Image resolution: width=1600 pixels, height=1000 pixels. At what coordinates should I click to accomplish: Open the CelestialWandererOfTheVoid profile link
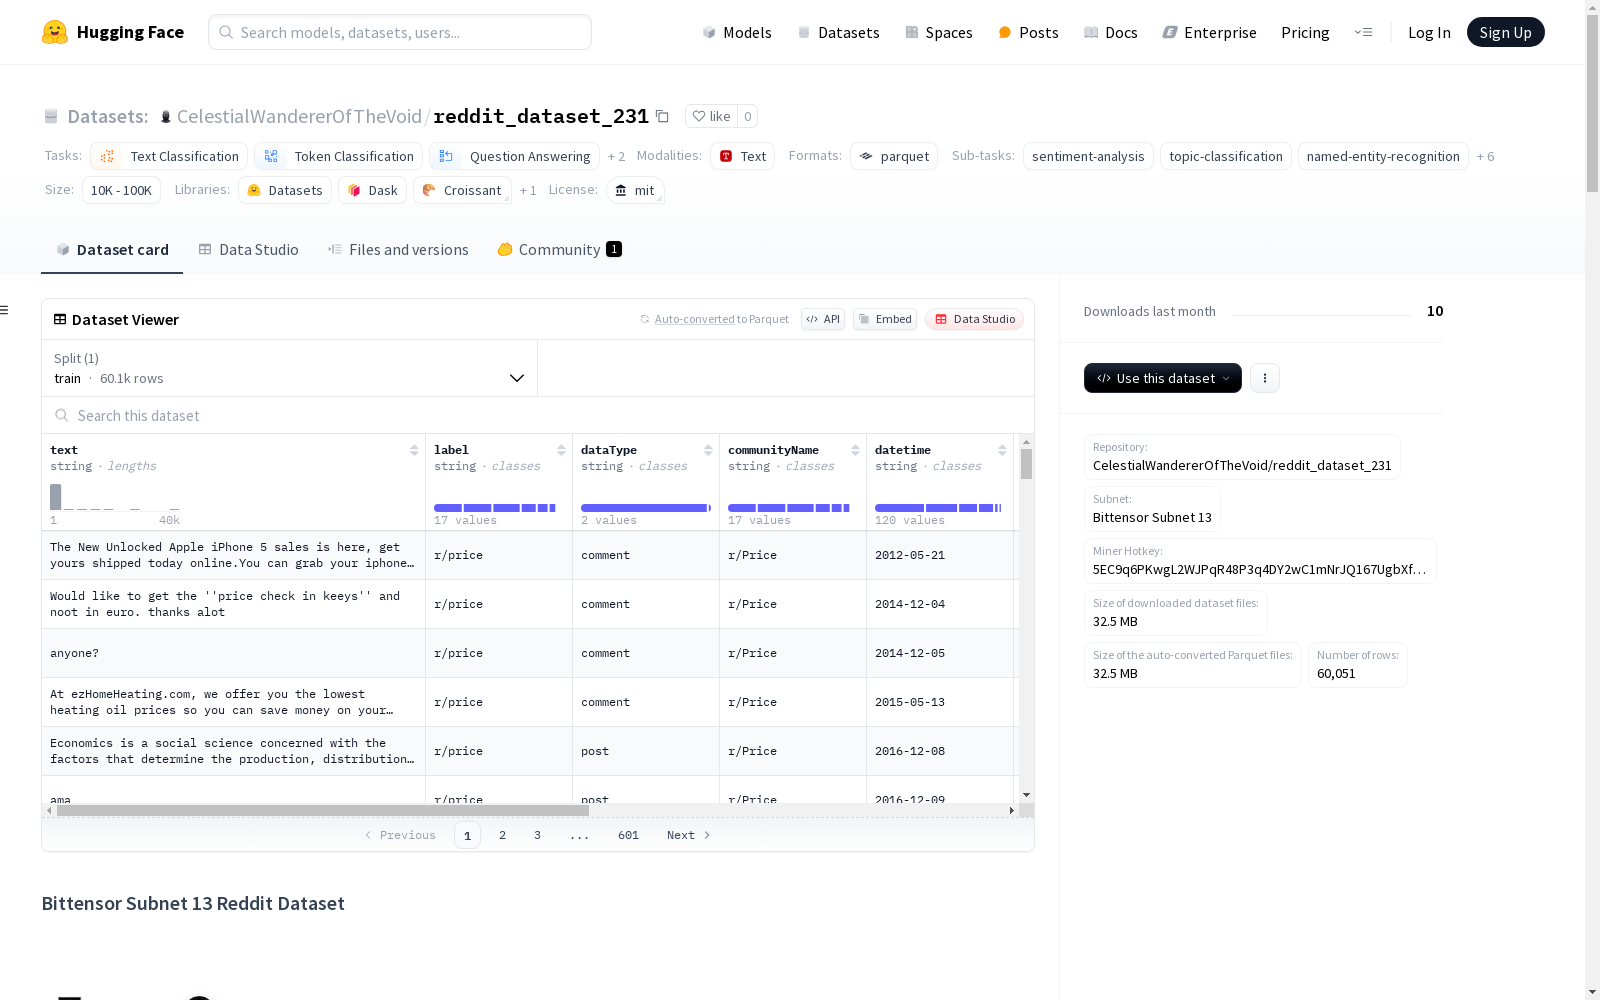[x=299, y=116]
